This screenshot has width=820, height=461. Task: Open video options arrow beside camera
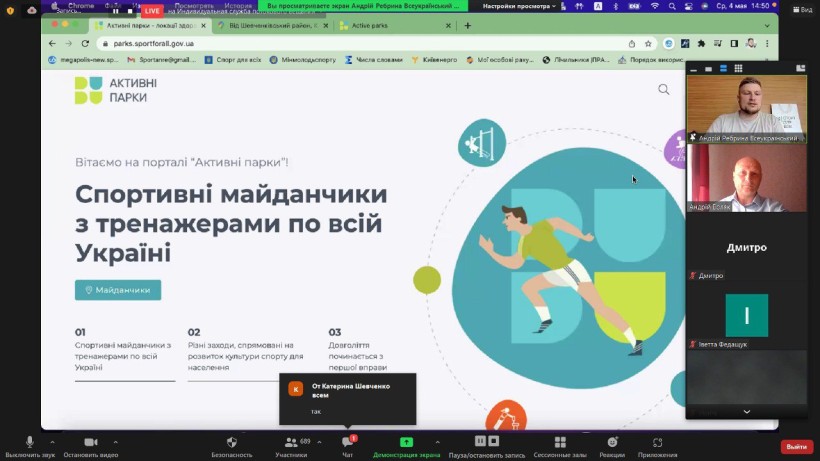pos(116,442)
